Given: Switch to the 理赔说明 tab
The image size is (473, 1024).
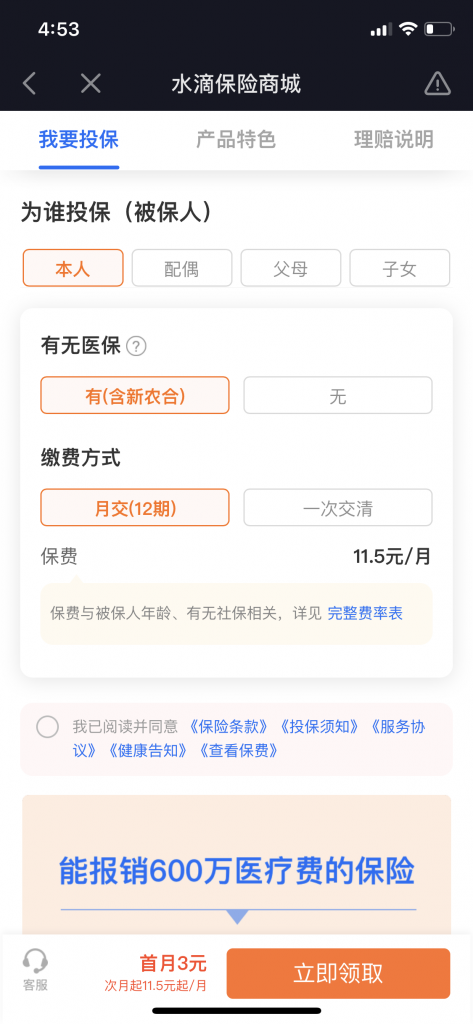Looking at the screenshot, I should click(393, 140).
